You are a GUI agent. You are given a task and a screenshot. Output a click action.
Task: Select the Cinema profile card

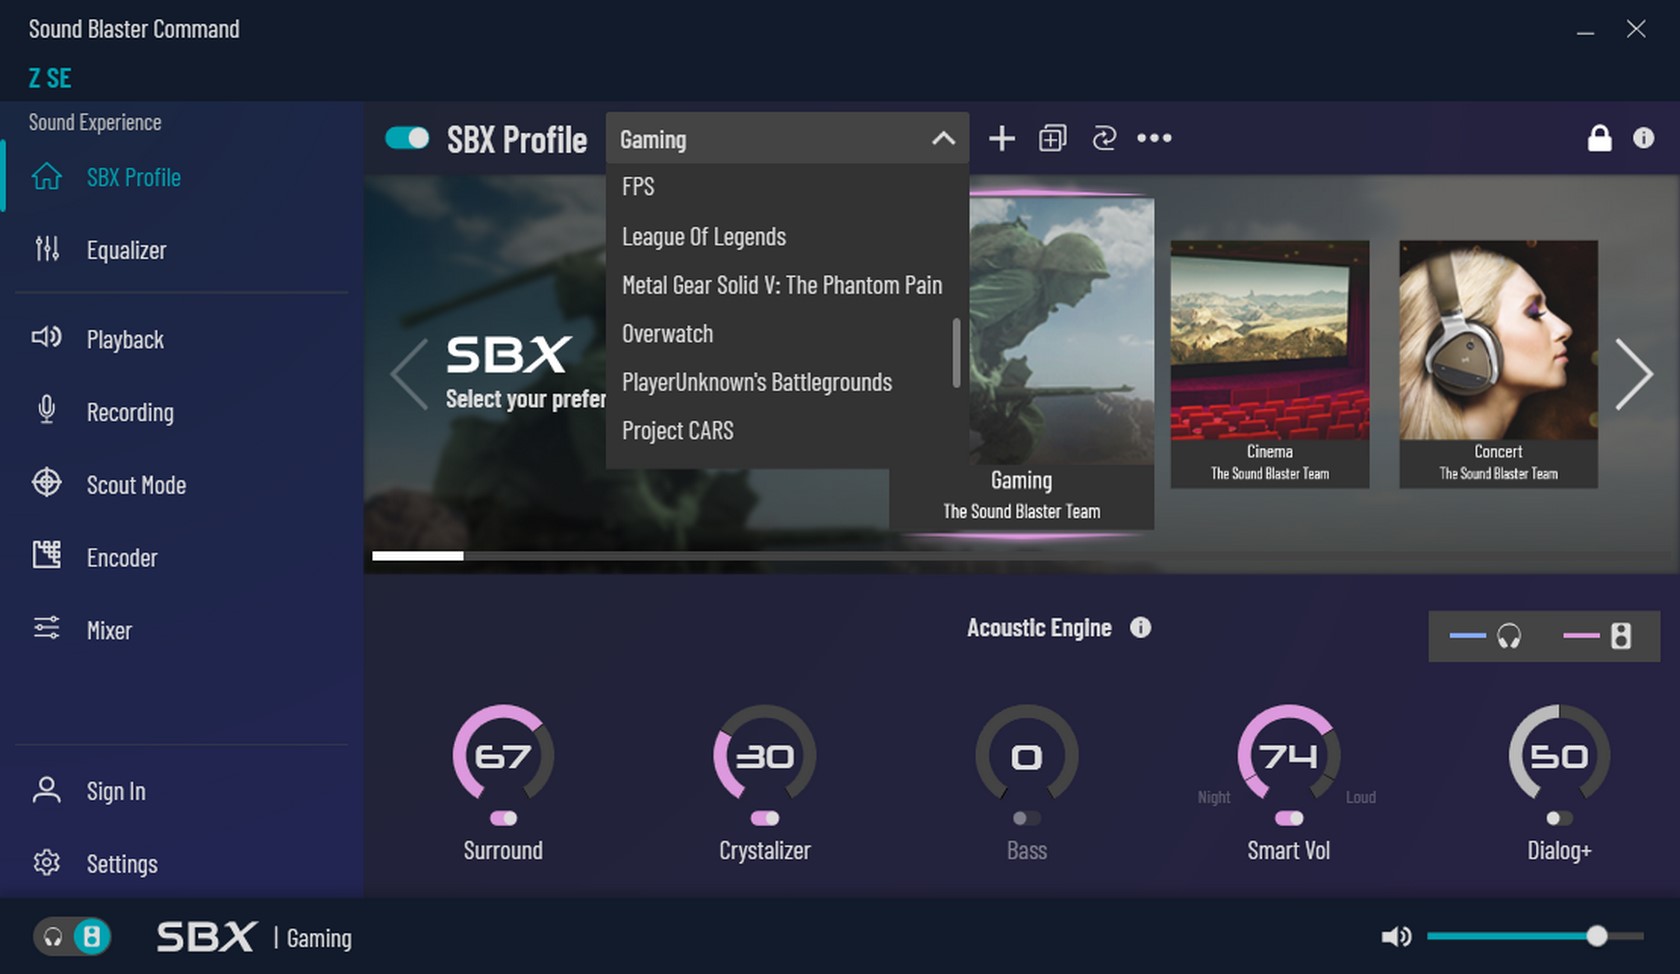1270,364
